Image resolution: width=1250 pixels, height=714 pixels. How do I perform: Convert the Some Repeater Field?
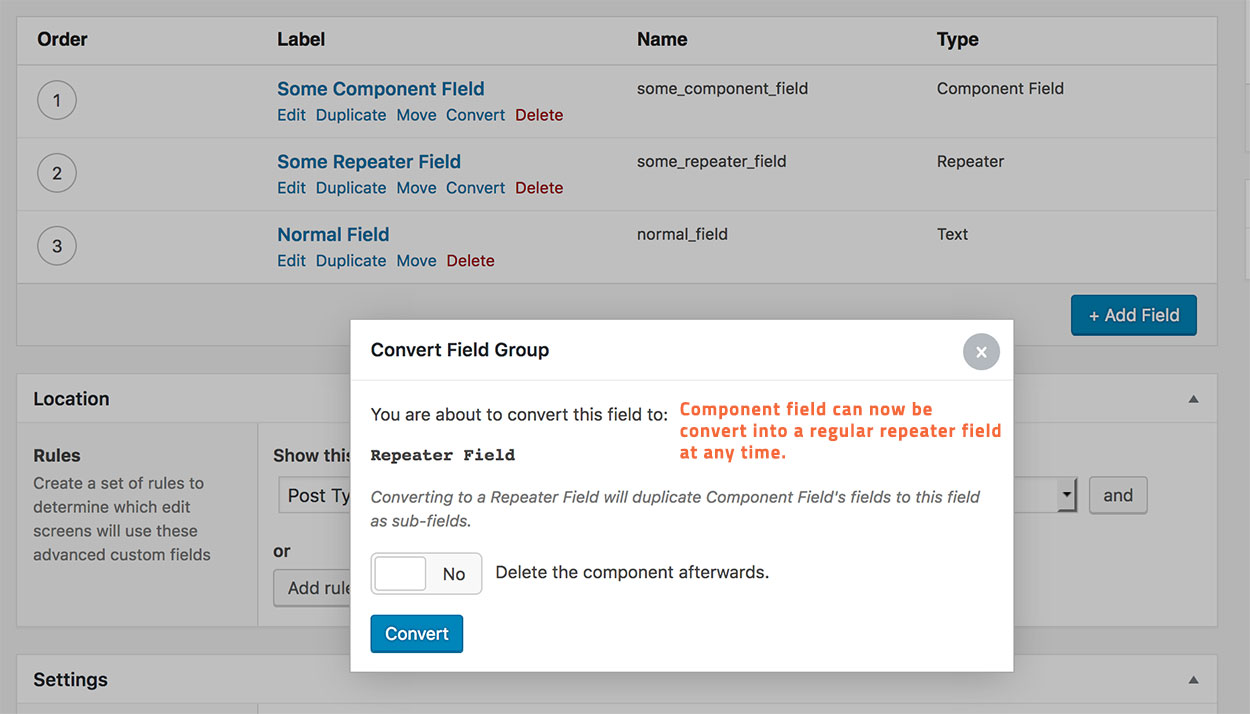tap(475, 188)
